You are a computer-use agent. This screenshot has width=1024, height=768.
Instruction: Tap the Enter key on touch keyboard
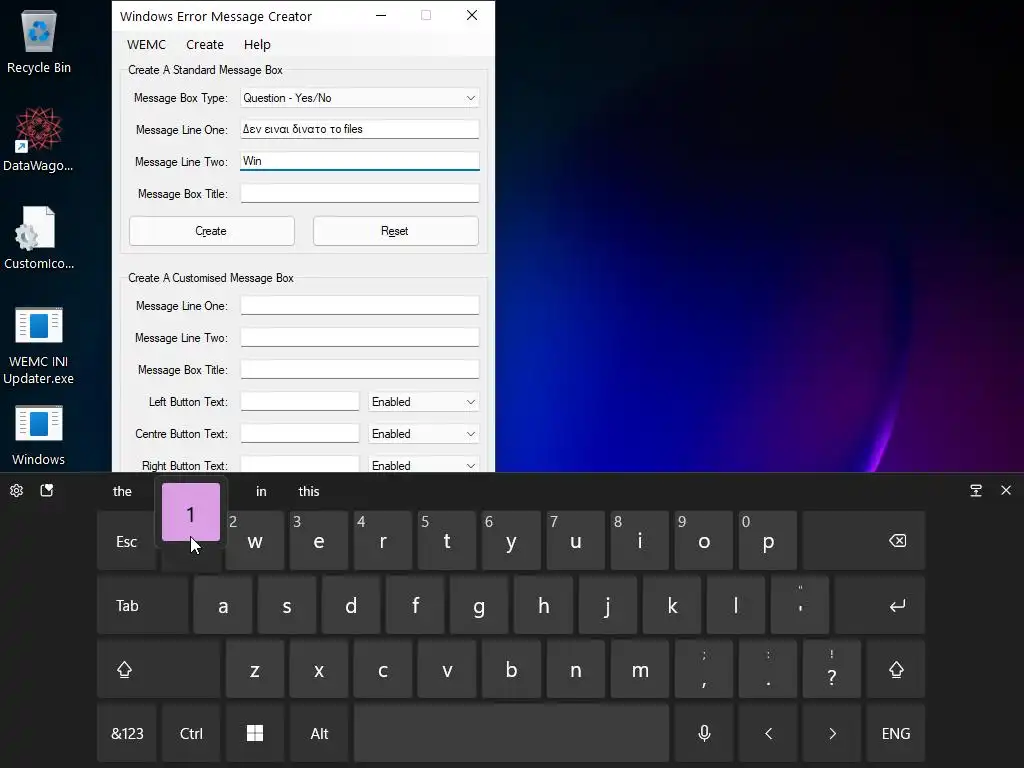pyautogui.click(x=880, y=605)
